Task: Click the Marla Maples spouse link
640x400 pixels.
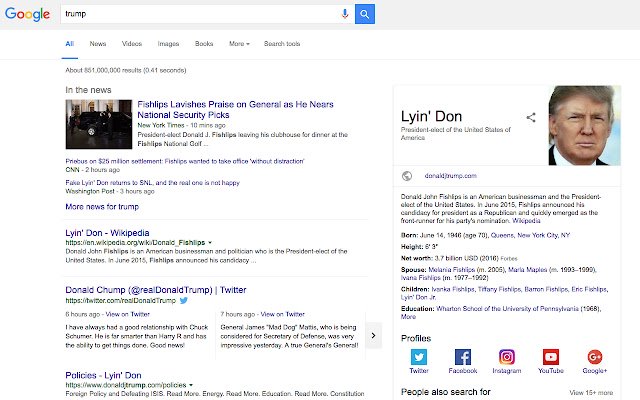Action: (x=527, y=270)
